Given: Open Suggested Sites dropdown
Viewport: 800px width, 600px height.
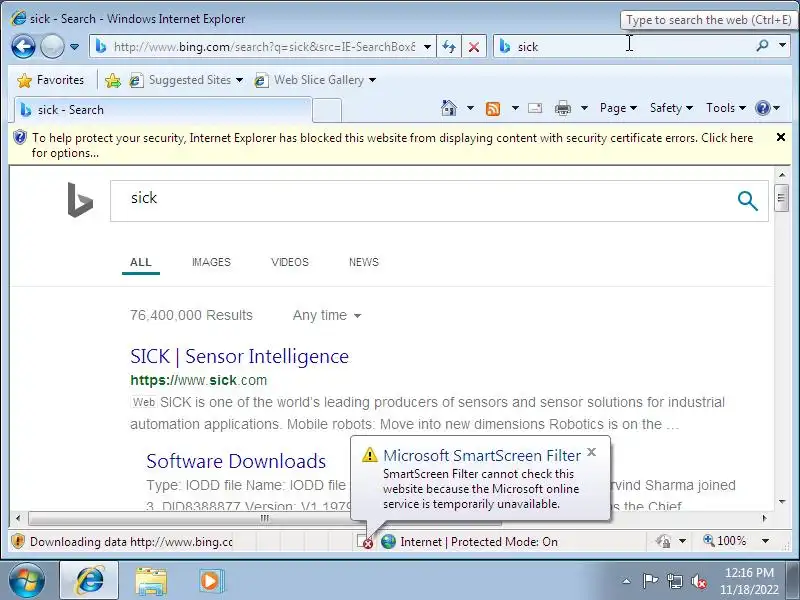Looking at the screenshot, I should coord(186,80).
